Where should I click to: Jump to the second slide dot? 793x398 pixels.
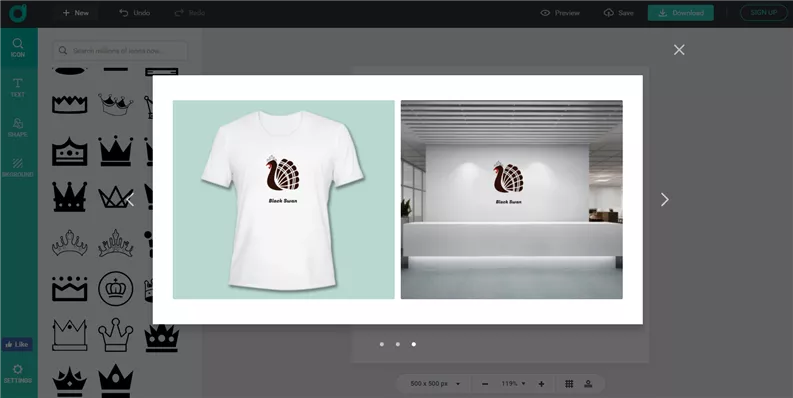(x=398, y=344)
